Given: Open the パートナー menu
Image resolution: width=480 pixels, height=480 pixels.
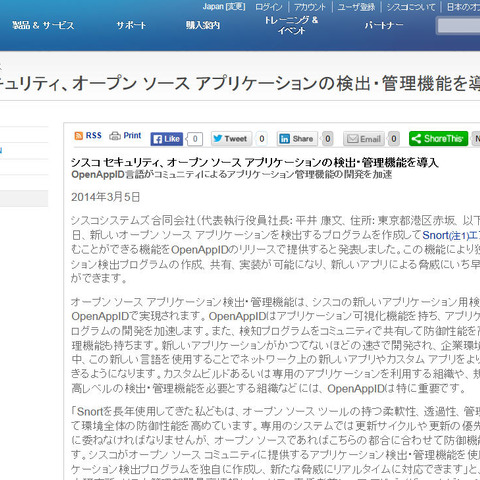Looking at the screenshot, I should pyautogui.click(x=384, y=25).
